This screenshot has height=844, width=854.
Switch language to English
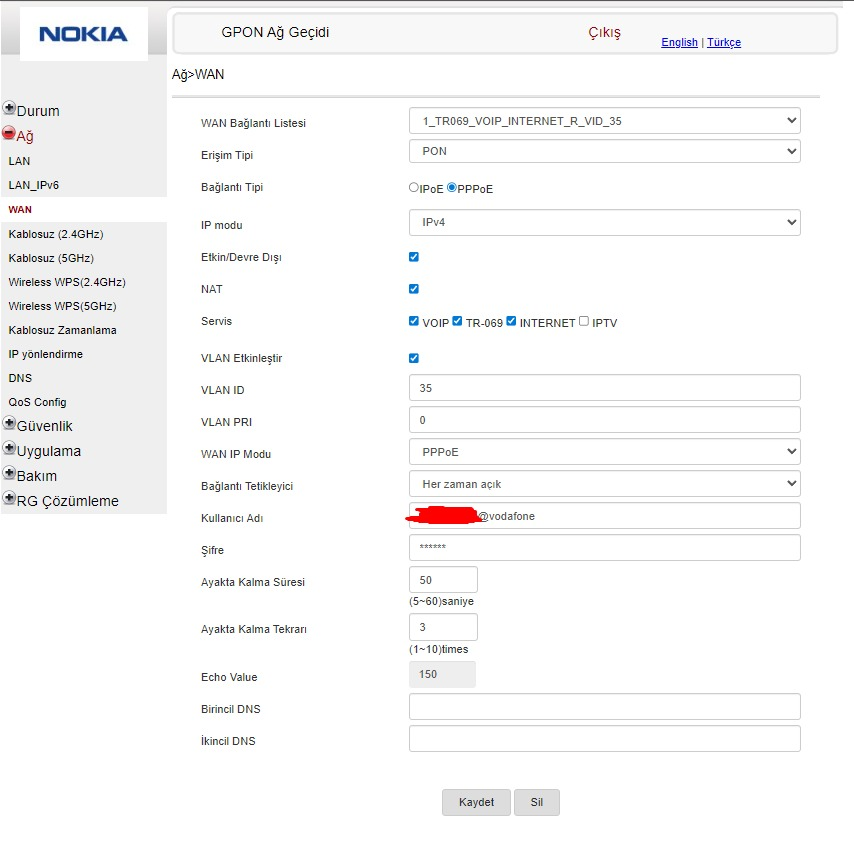[679, 42]
